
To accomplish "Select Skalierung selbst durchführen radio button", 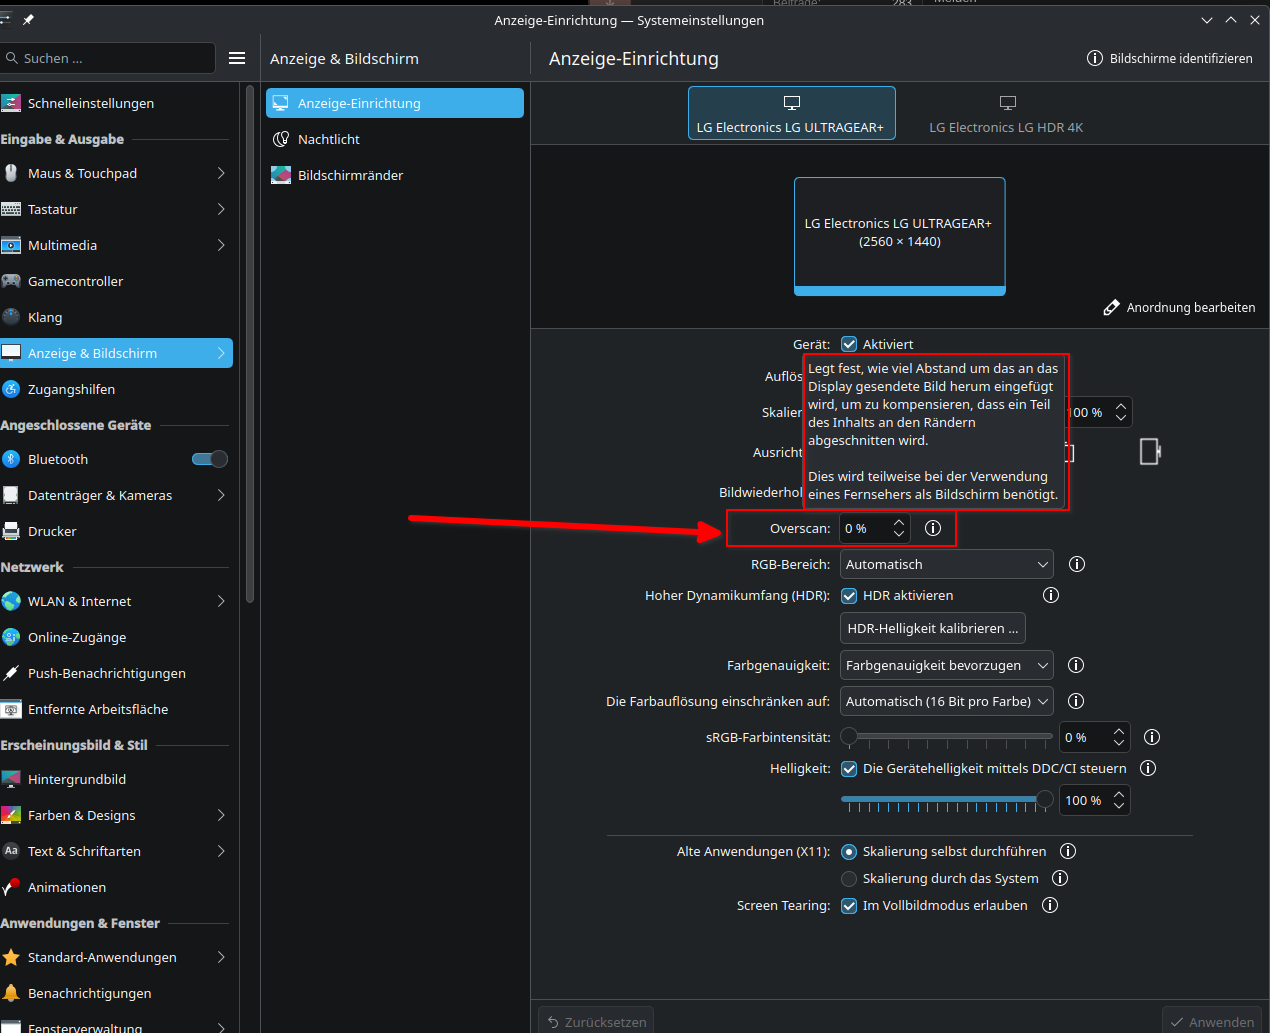I will click(849, 852).
